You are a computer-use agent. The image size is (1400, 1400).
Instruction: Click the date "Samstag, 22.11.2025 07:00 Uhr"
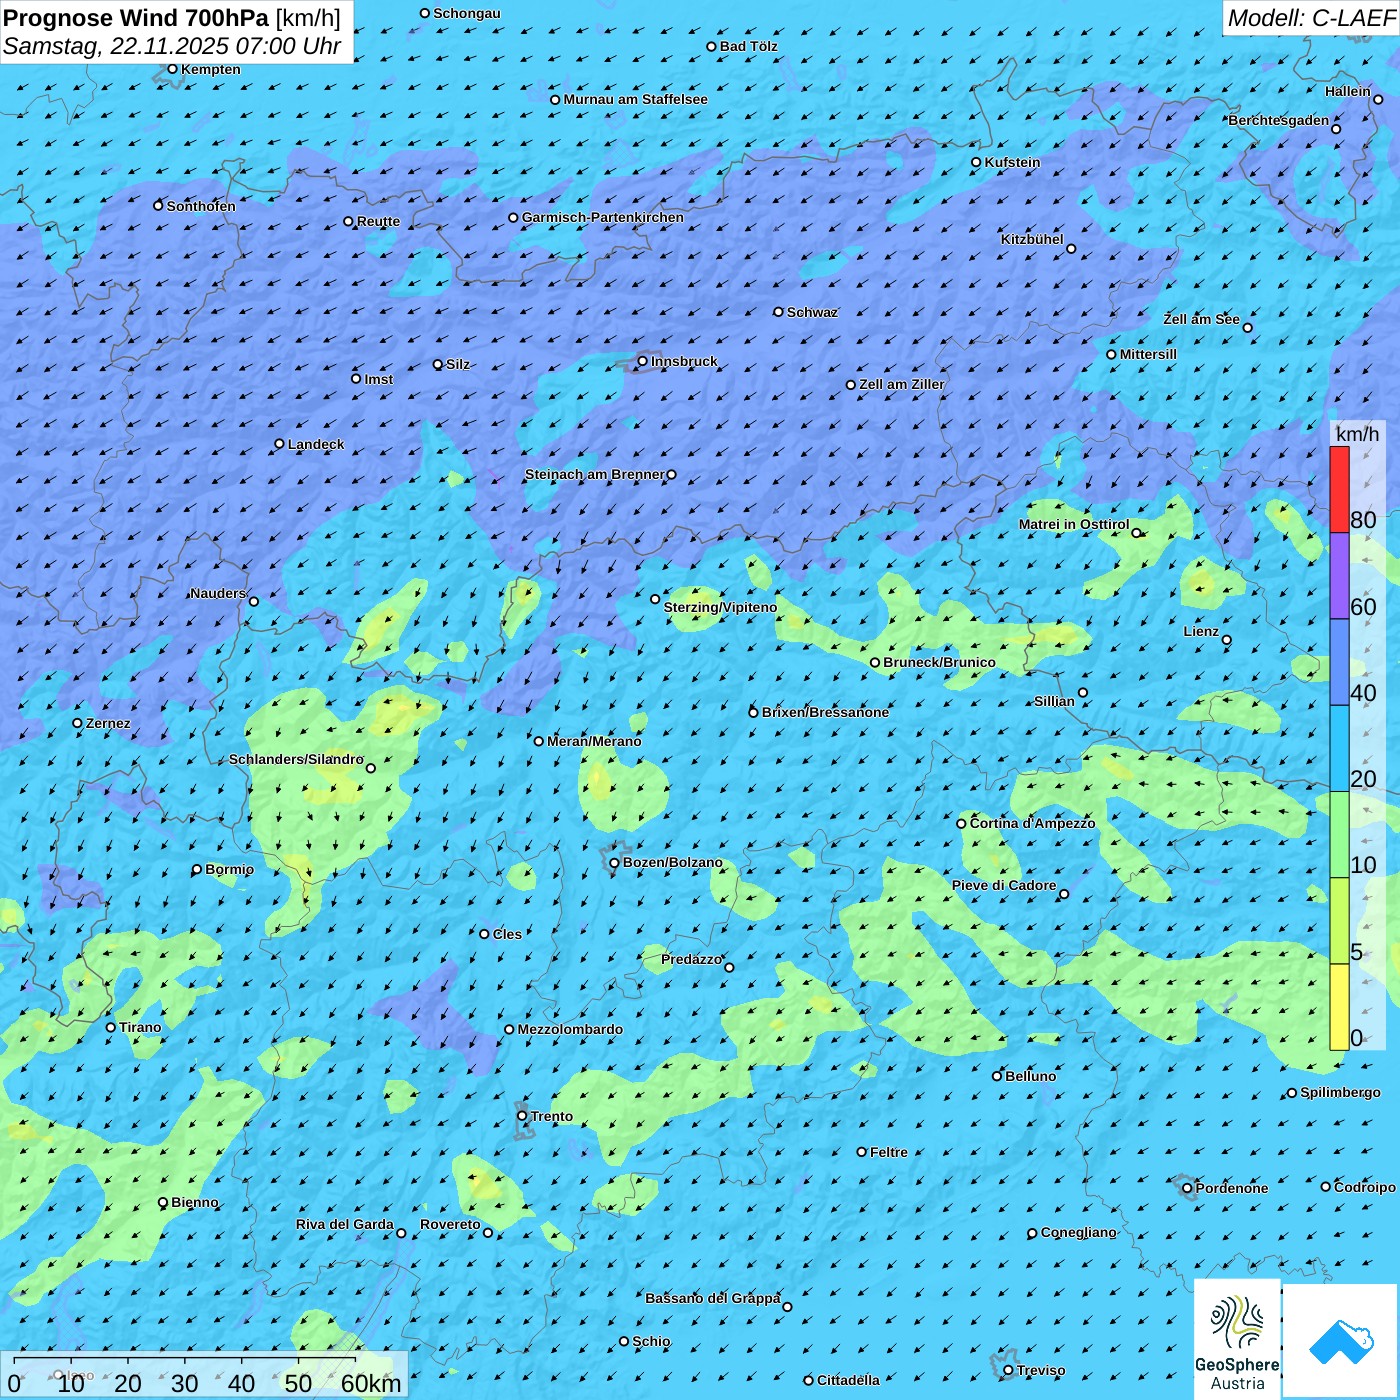coord(172,46)
